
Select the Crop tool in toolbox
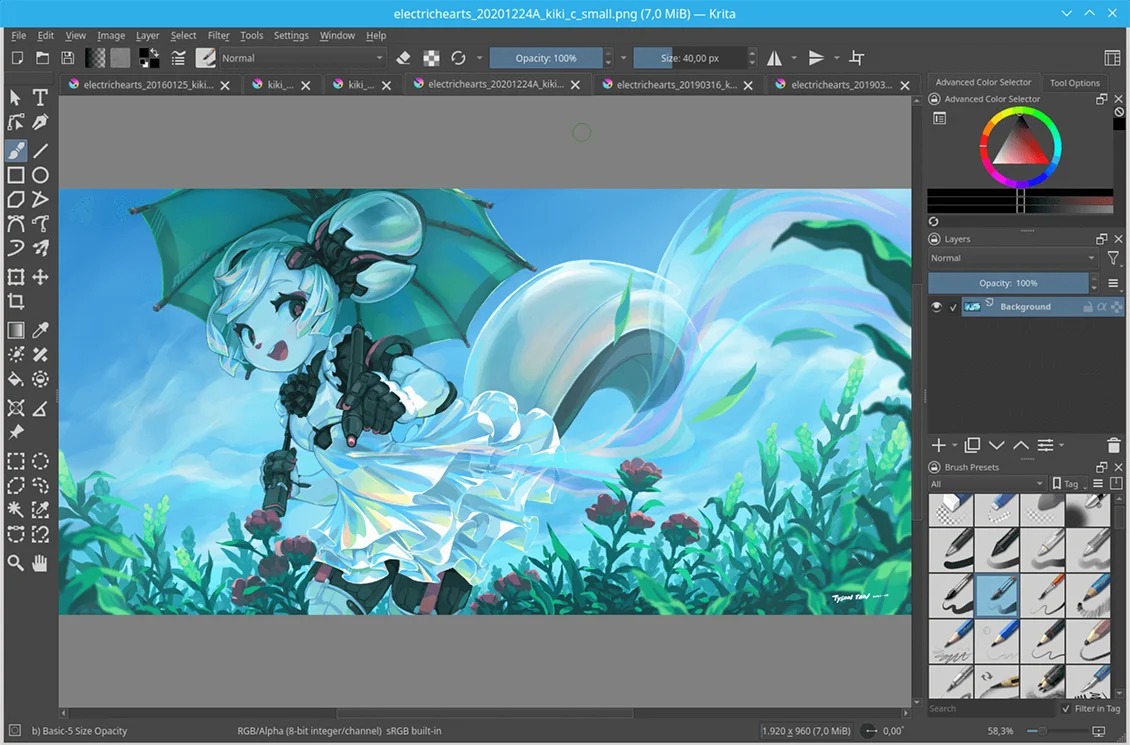click(16, 301)
